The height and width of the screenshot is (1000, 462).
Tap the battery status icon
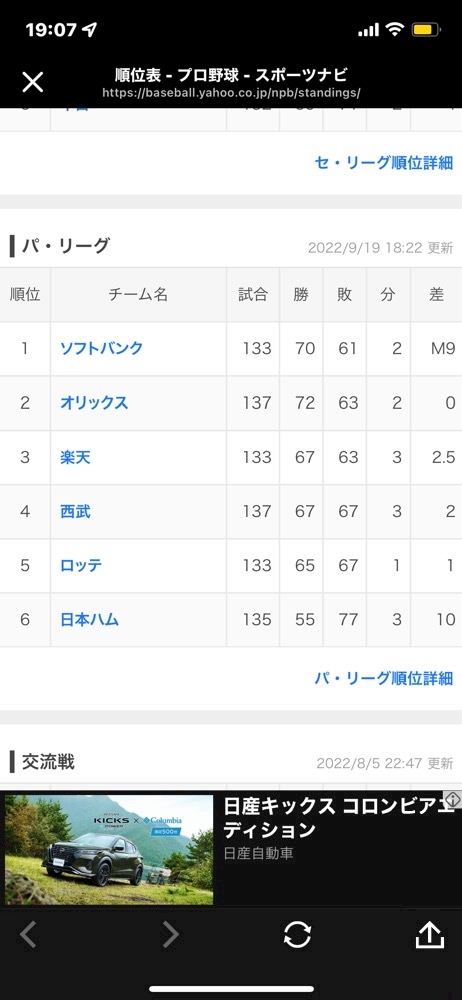tap(425, 29)
